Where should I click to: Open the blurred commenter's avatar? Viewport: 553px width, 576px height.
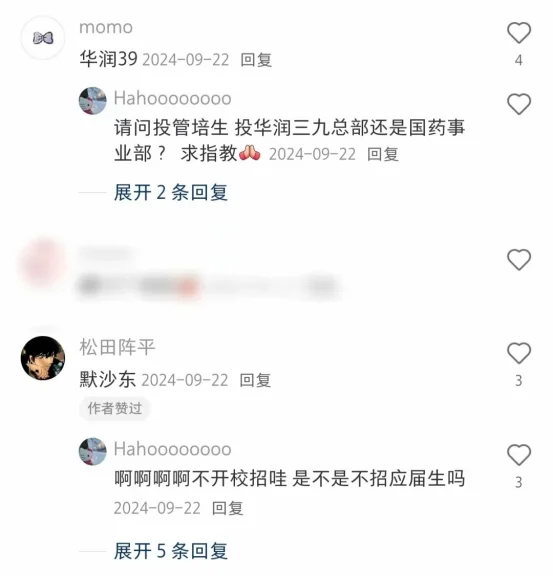43,263
